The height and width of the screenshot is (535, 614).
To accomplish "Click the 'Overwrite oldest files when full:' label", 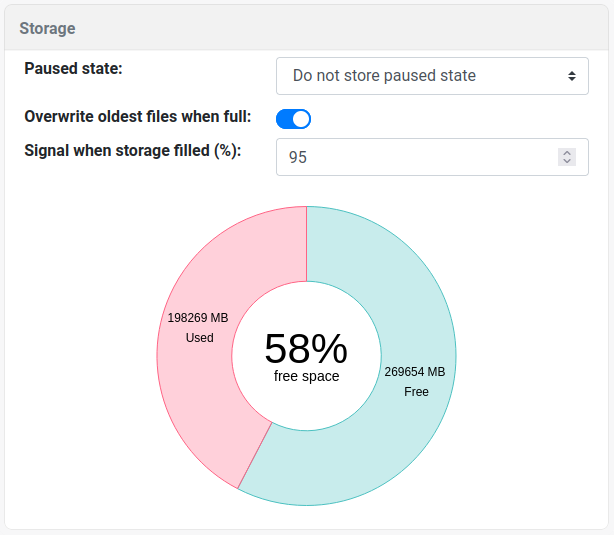I will tap(137, 116).
